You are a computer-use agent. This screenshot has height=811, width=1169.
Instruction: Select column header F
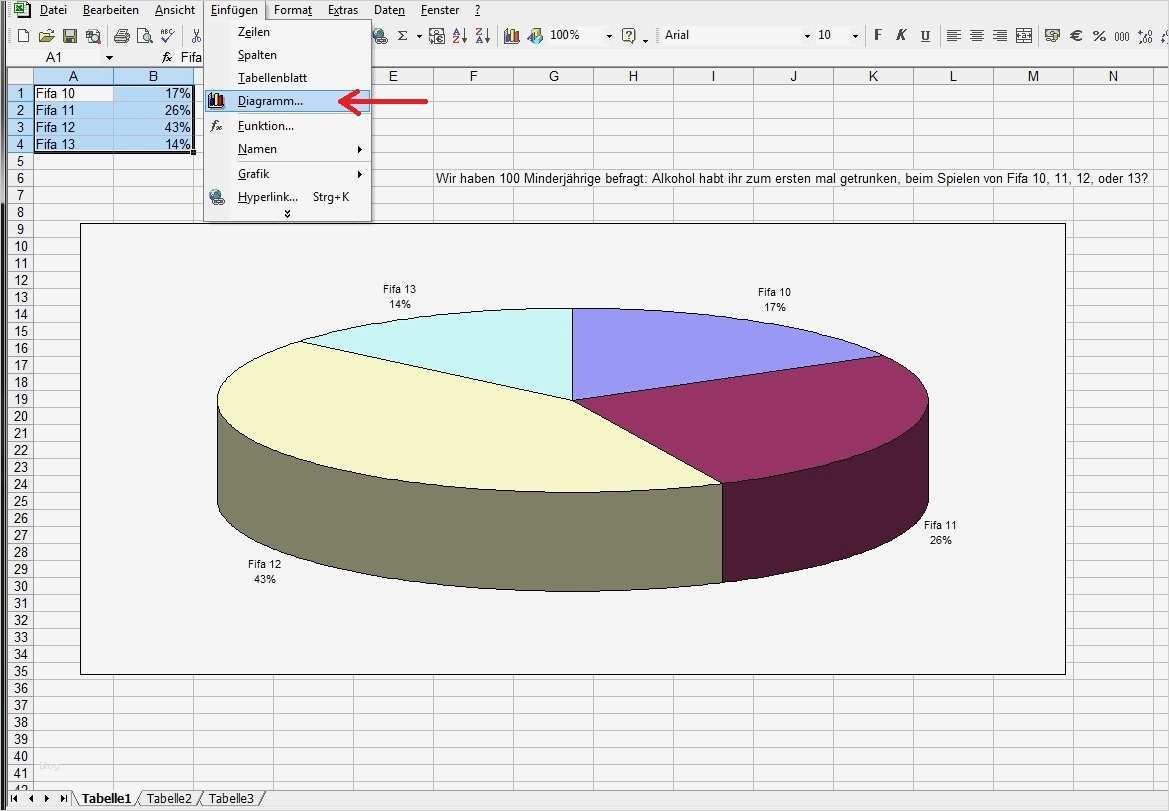click(x=473, y=76)
